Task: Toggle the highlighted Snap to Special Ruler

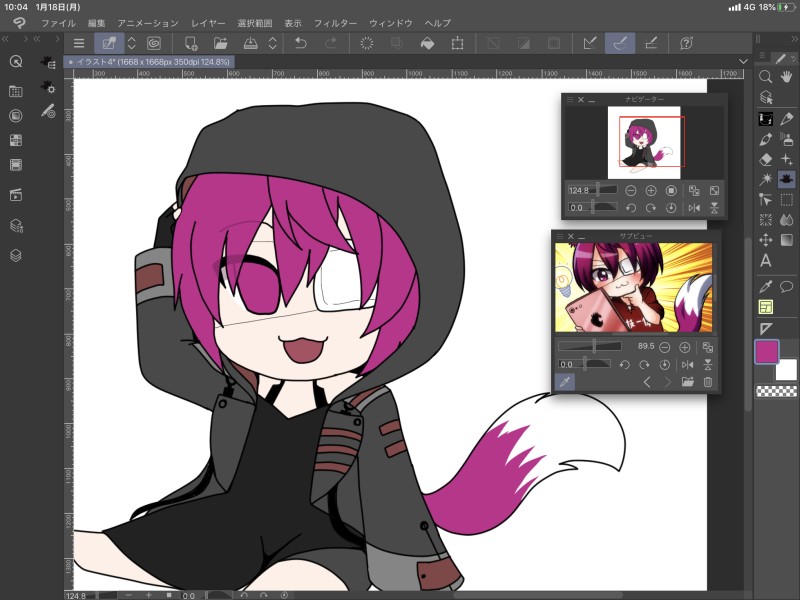Action: [620, 43]
